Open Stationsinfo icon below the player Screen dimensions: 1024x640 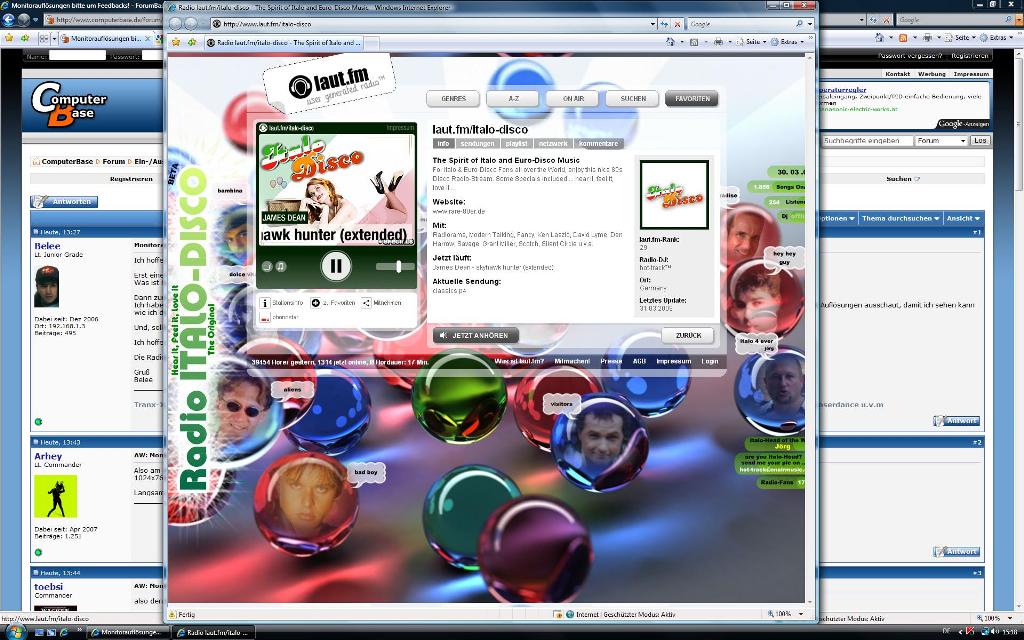(264, 303)
